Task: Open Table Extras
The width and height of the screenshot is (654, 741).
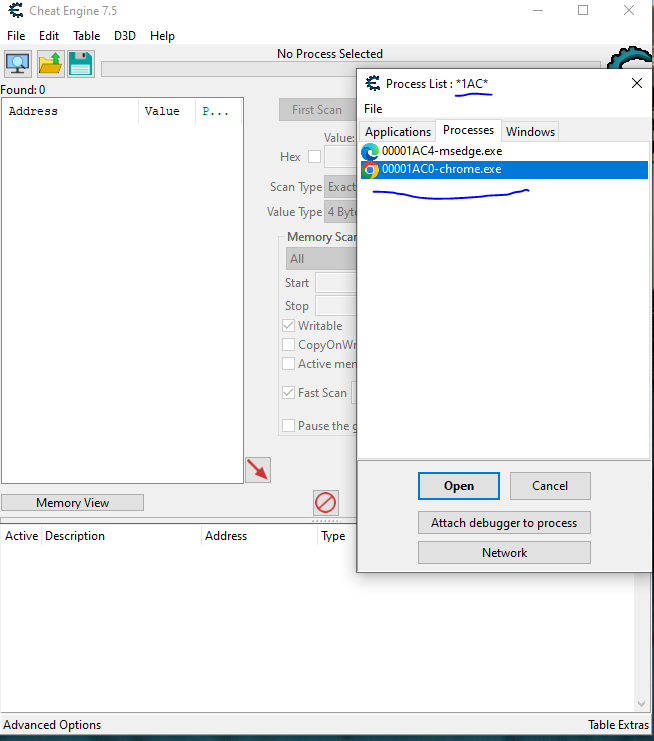Action: click(618, 725)
